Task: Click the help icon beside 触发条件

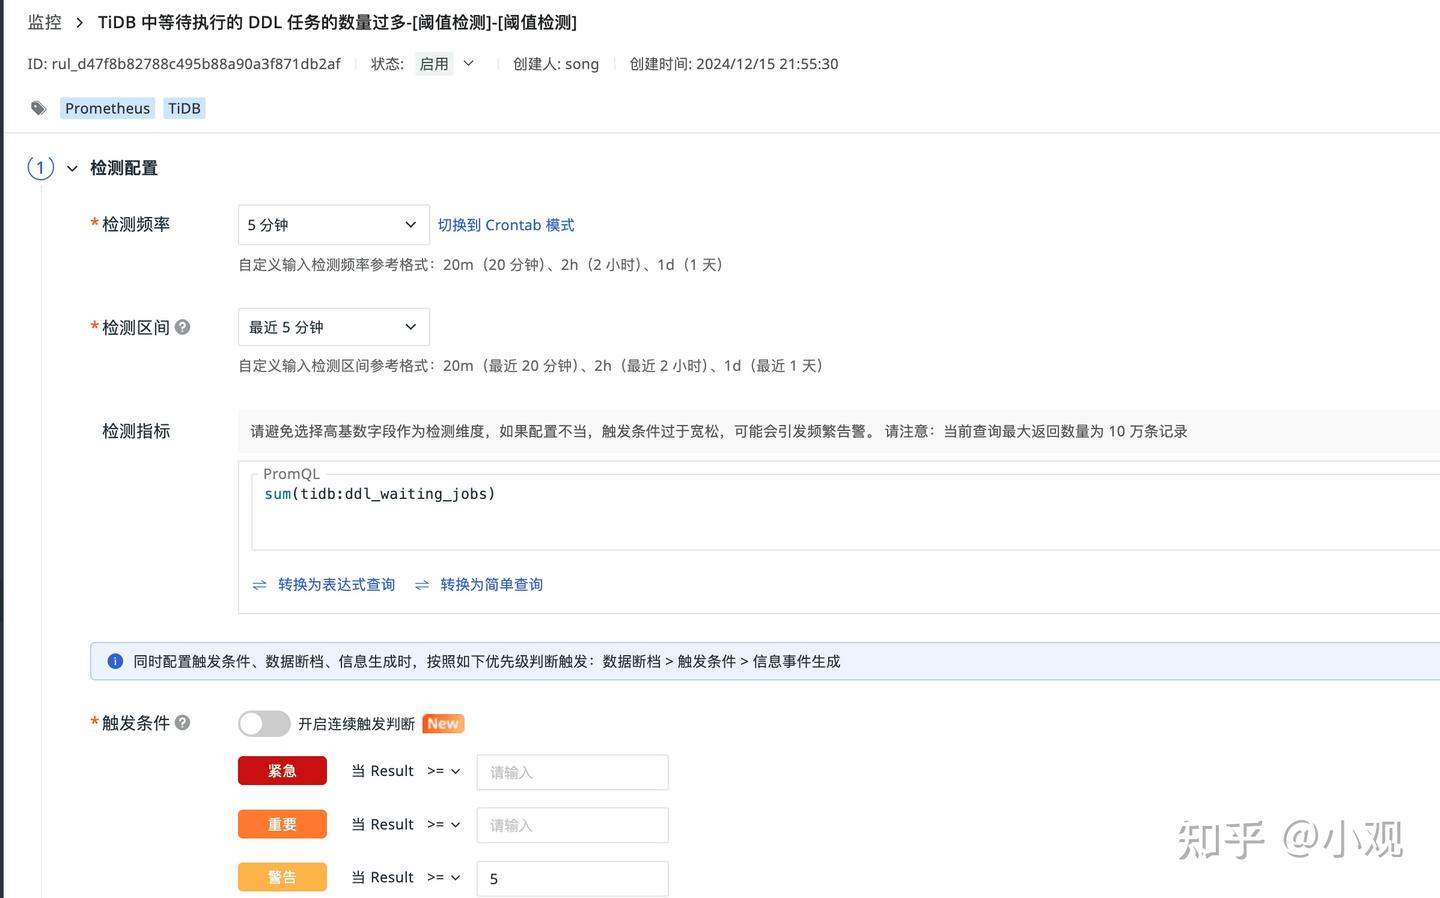Action: tap(182, 722)
